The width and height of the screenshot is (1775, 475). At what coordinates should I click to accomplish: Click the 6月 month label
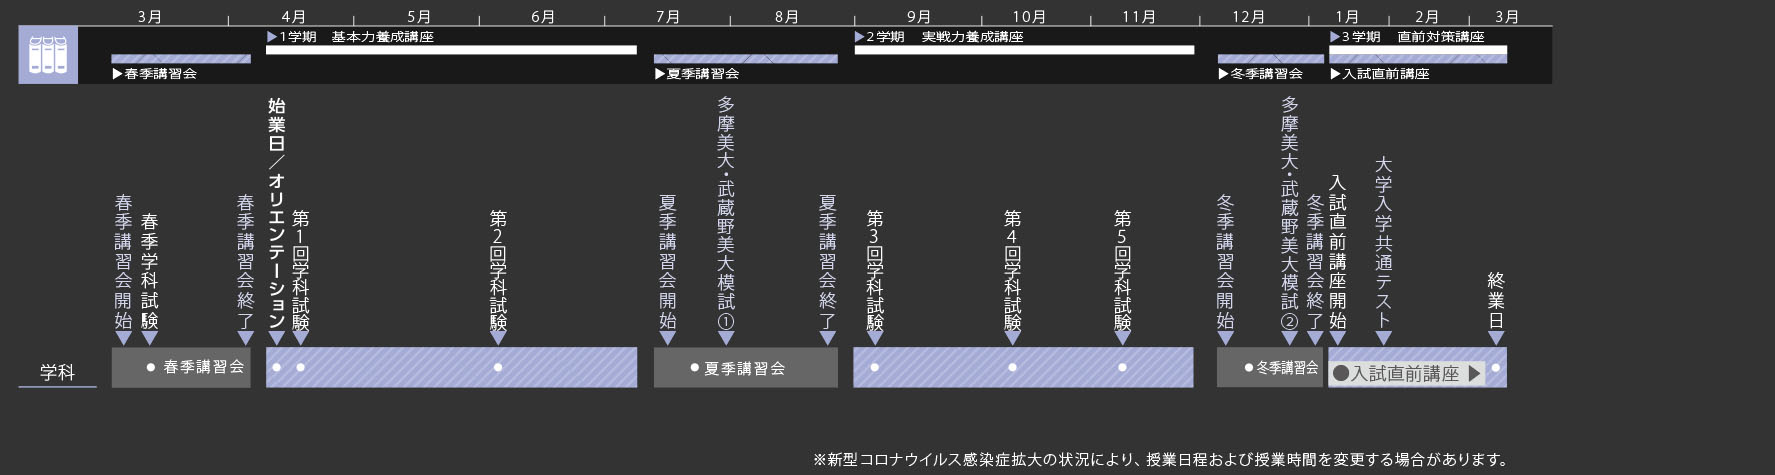point(543,17)
